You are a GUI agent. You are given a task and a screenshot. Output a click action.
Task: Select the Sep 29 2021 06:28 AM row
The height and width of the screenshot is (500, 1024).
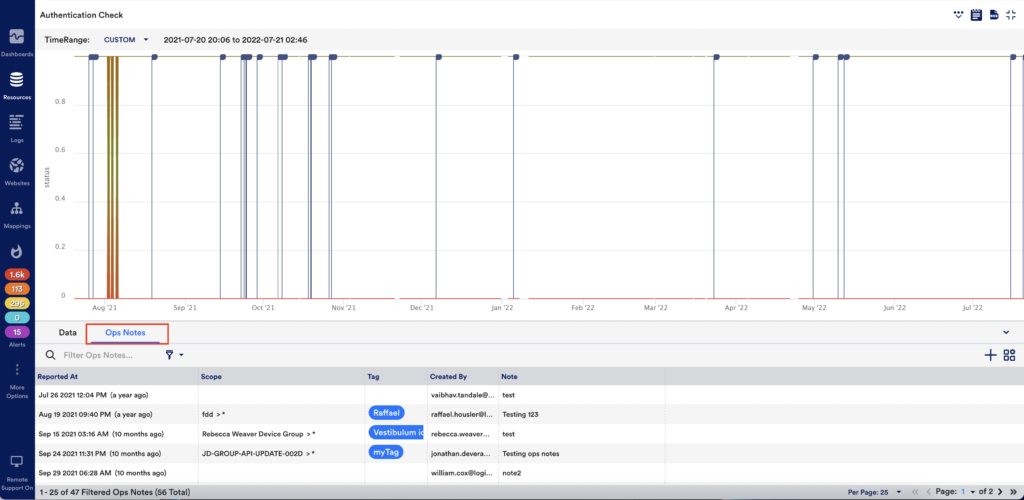[x=530, y=473]
